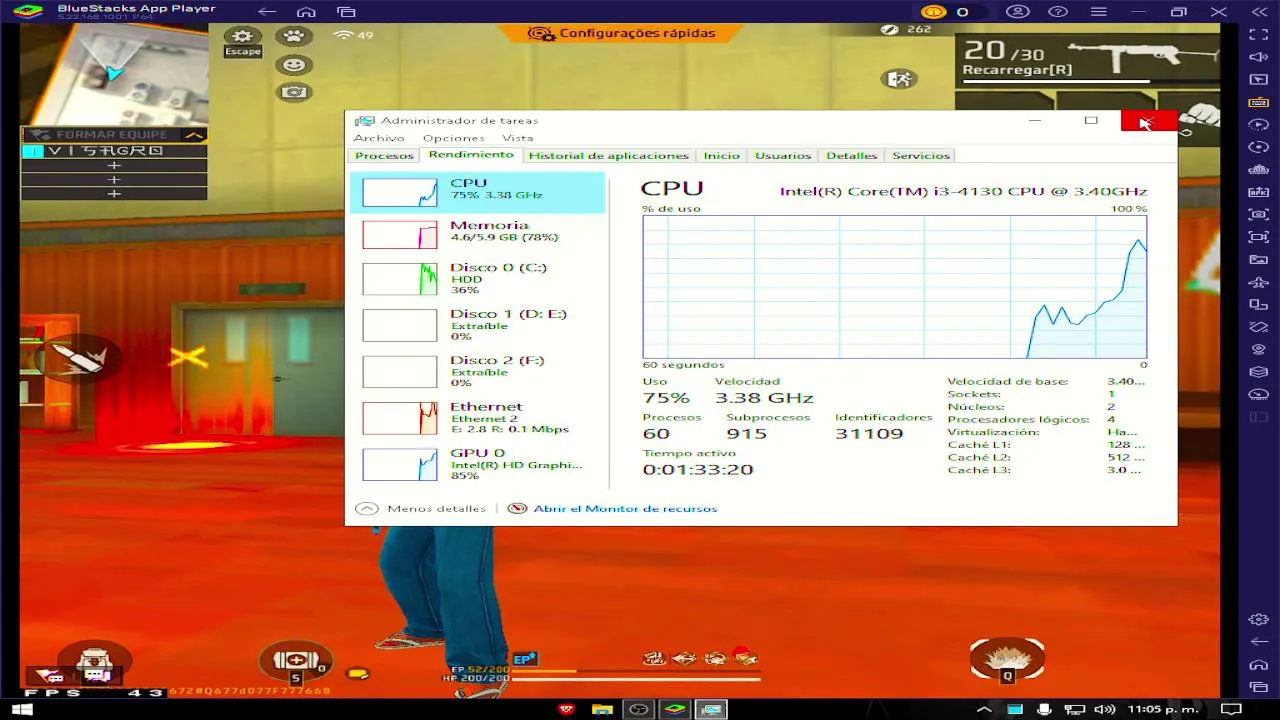Select Disco 0 (C:) performance item
Viewport: 1280px width, 720px height.
(478, 278)
